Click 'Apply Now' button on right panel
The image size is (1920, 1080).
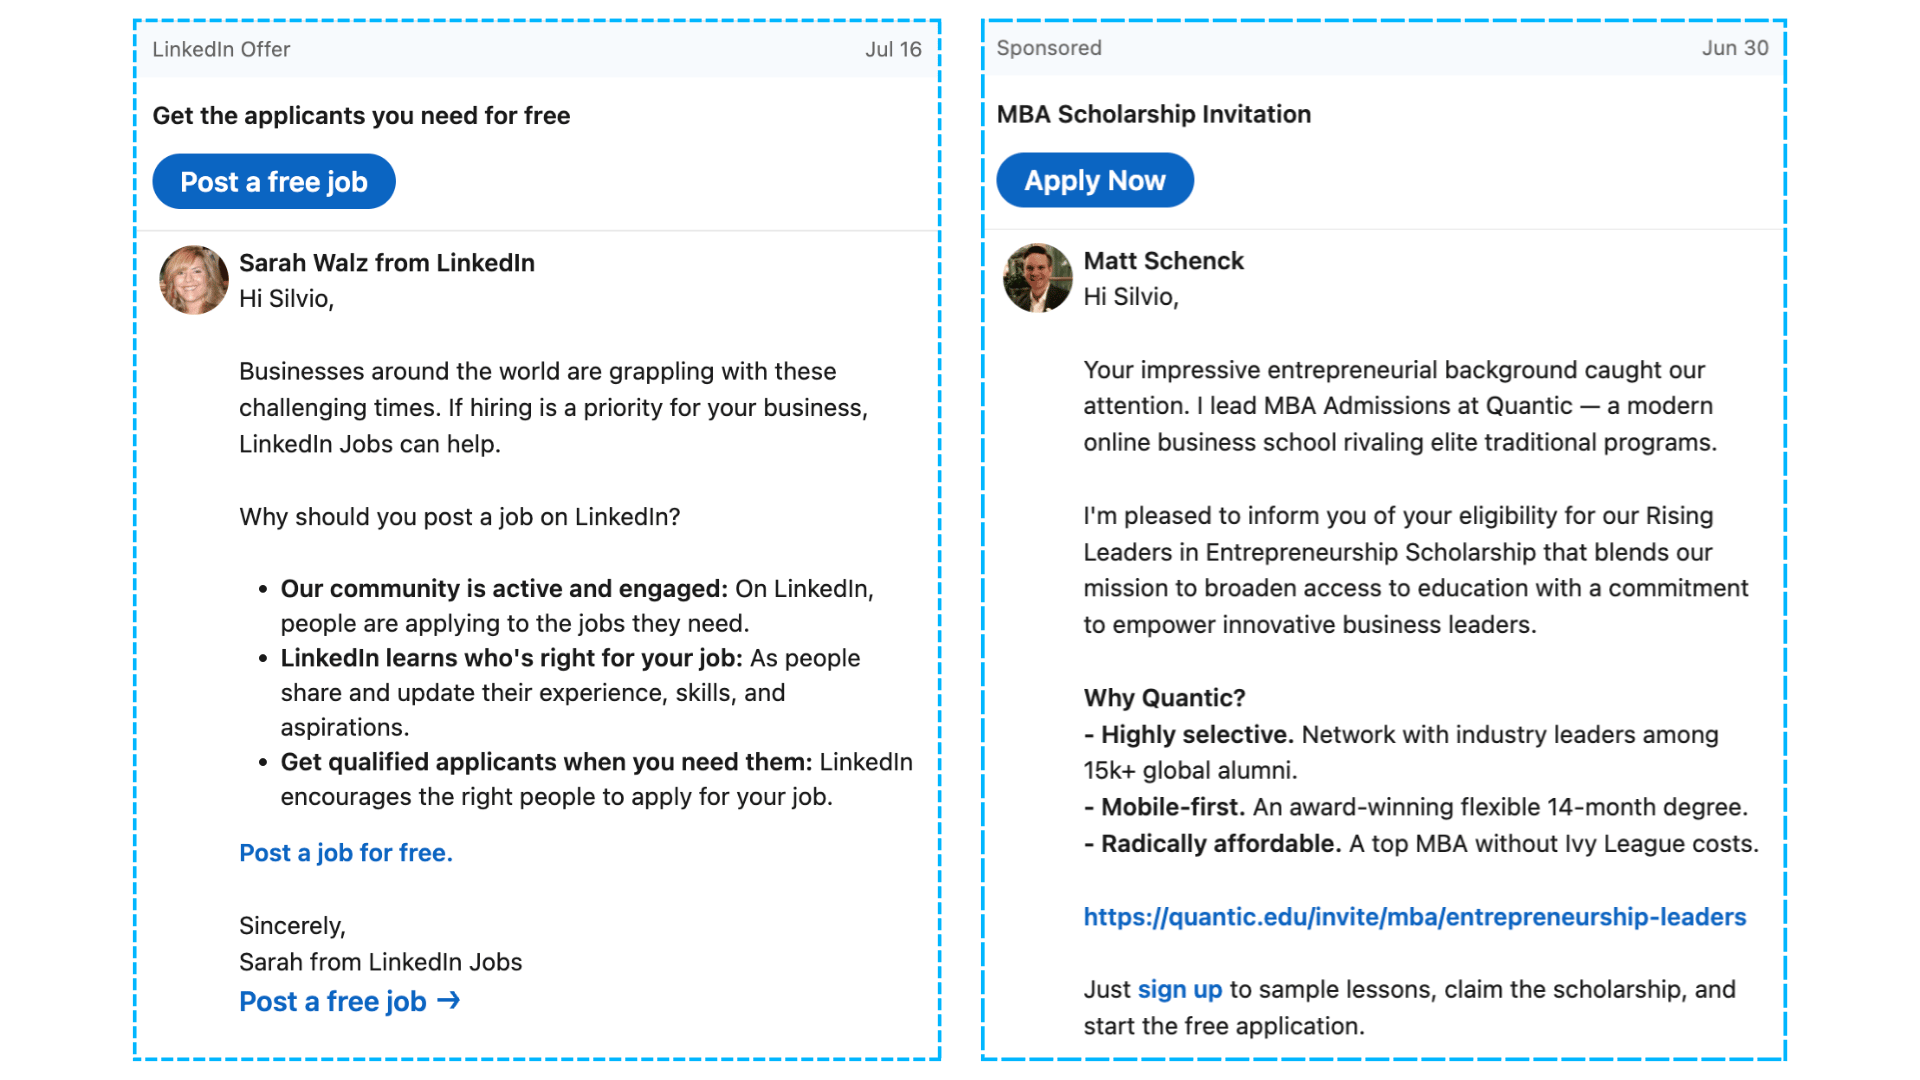tap(1095, 181)
